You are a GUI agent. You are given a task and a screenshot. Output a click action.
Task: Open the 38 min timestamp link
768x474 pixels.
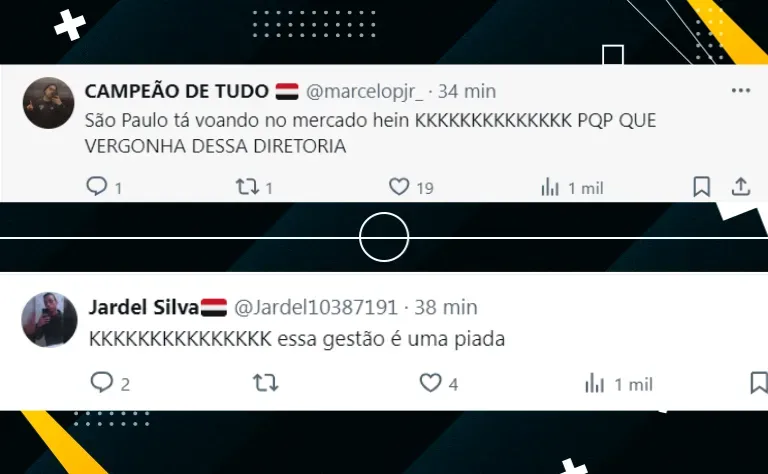[446, 308]
